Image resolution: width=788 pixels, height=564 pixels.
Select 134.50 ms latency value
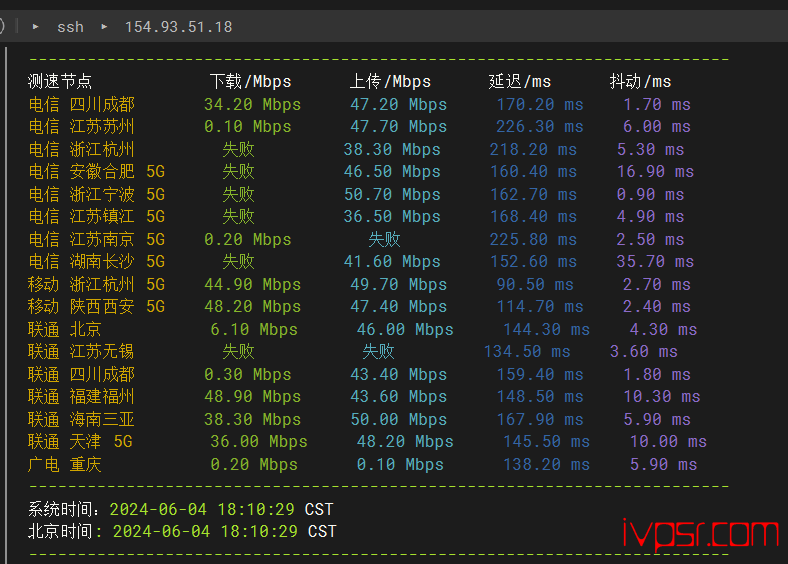(x=527, y=352)
